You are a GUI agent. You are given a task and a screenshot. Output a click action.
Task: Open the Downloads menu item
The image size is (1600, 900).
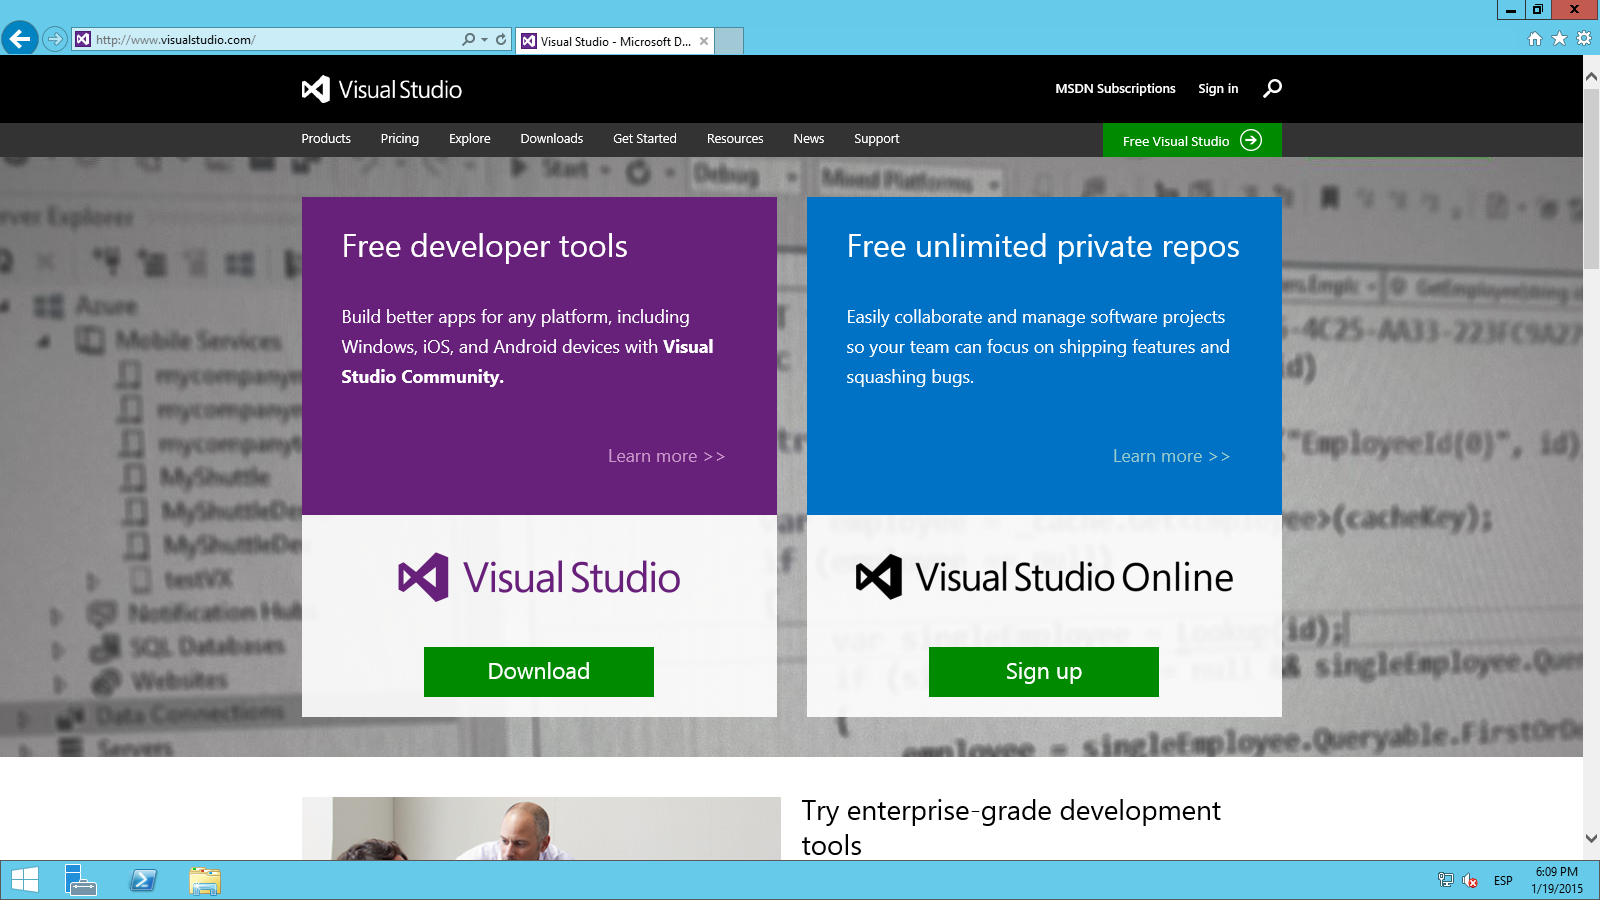(552, 139)
